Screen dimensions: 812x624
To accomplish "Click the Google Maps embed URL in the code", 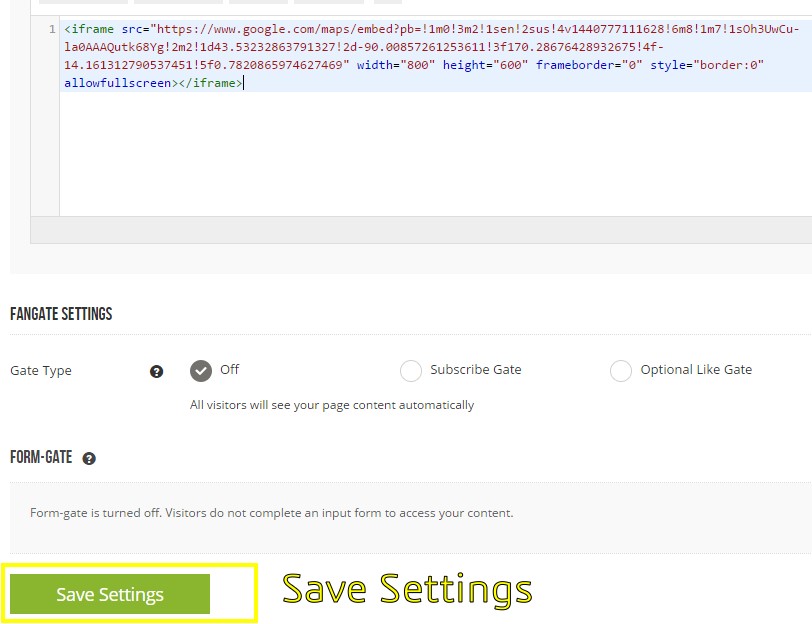I will tap(431, 47).
